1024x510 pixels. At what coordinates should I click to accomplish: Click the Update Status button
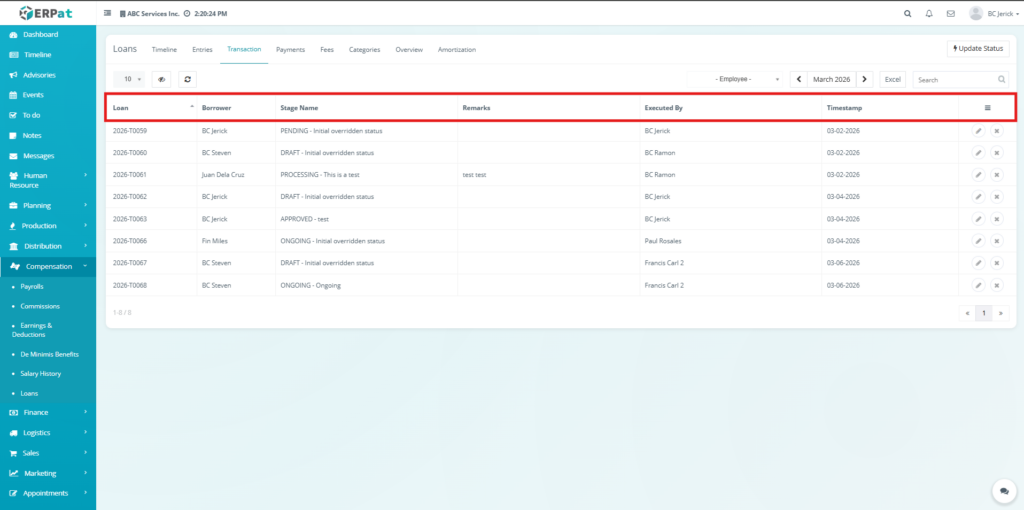(x=977, y=48)
